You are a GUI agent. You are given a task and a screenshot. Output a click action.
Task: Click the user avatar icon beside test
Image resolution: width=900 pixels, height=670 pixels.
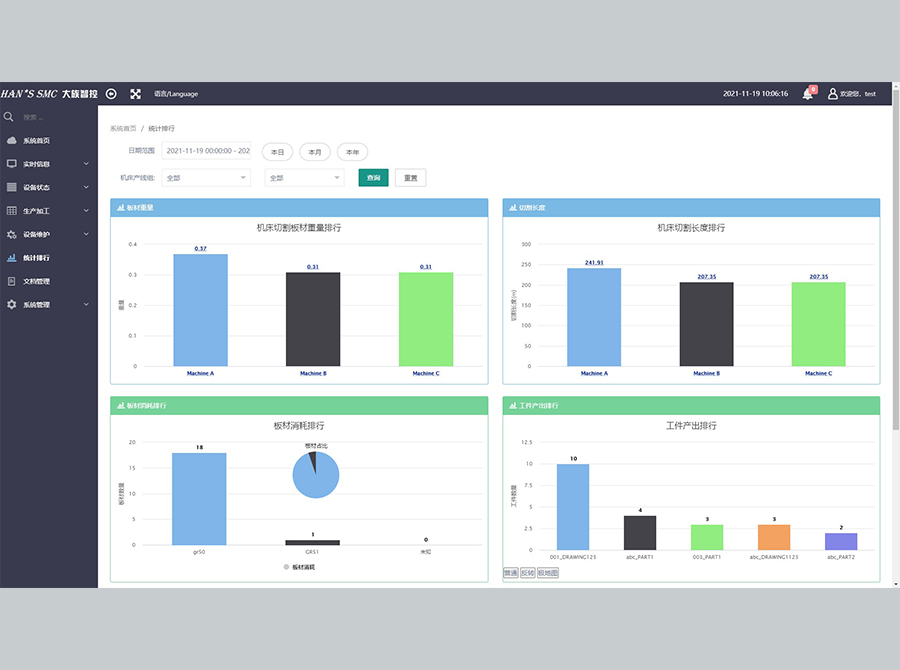[x=830, y=94]
